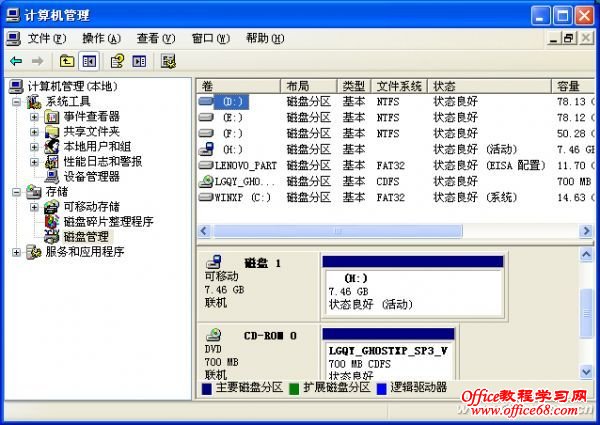
Task: Click the (D:) volume drive icon
Action: [x=206, y=101]
